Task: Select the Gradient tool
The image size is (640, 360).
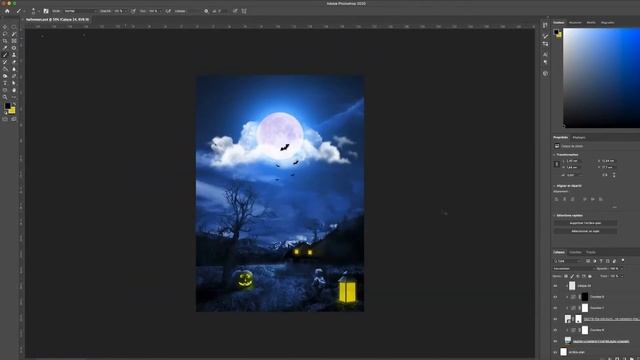Action: (5, 69)
